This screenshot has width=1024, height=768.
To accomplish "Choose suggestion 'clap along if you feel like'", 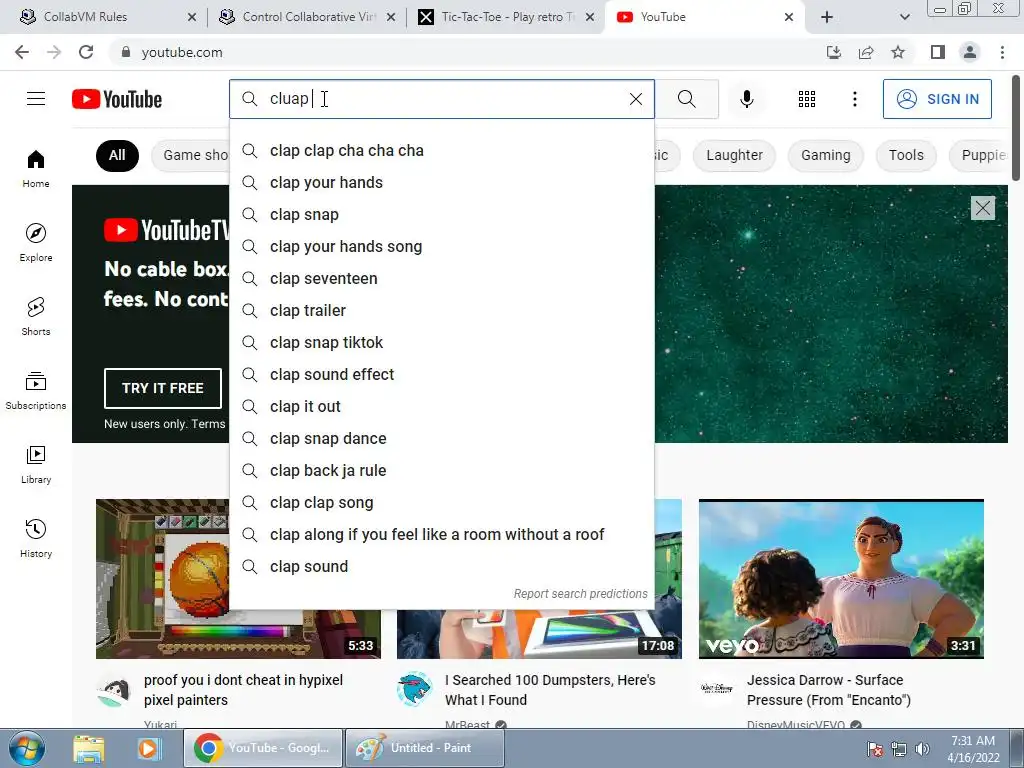I will coord(441,534).
